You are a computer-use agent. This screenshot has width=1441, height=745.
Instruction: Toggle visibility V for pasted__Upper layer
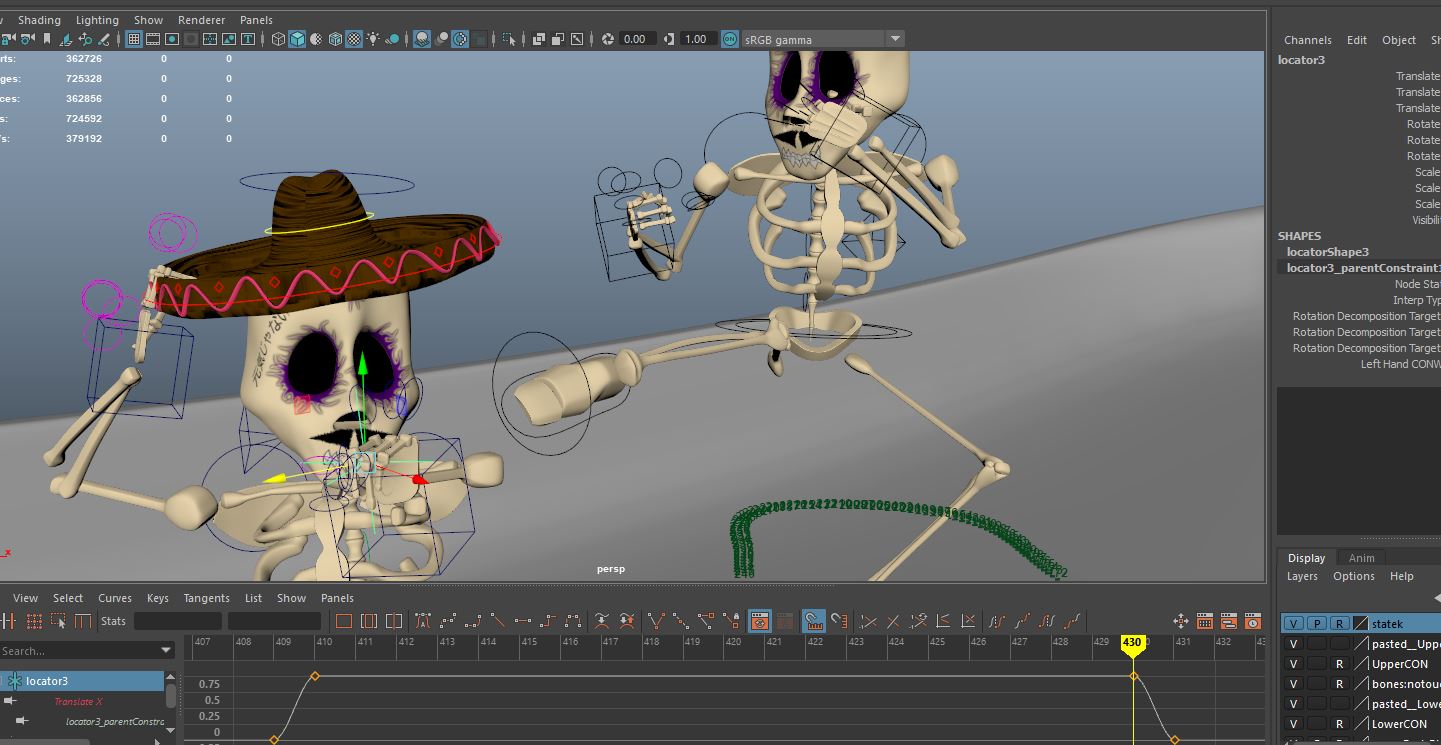click(x=1293, y=644)
